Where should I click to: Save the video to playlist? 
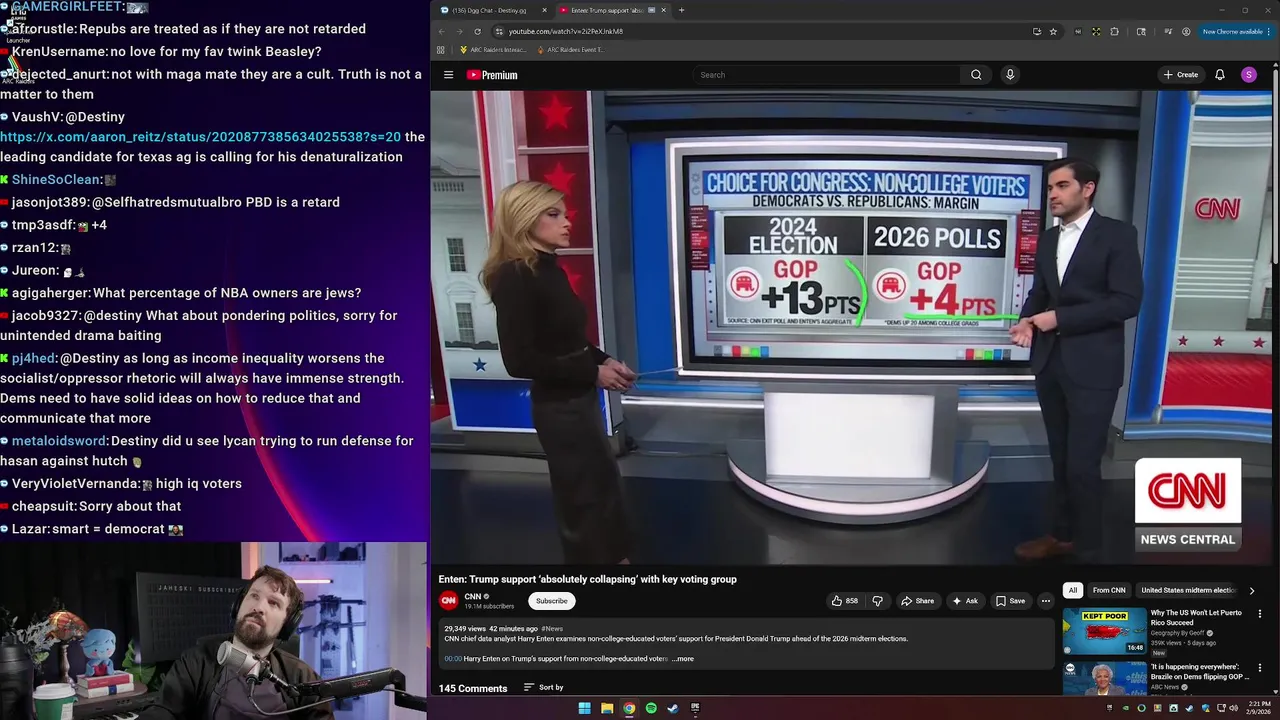click(x=1010, y=601)
